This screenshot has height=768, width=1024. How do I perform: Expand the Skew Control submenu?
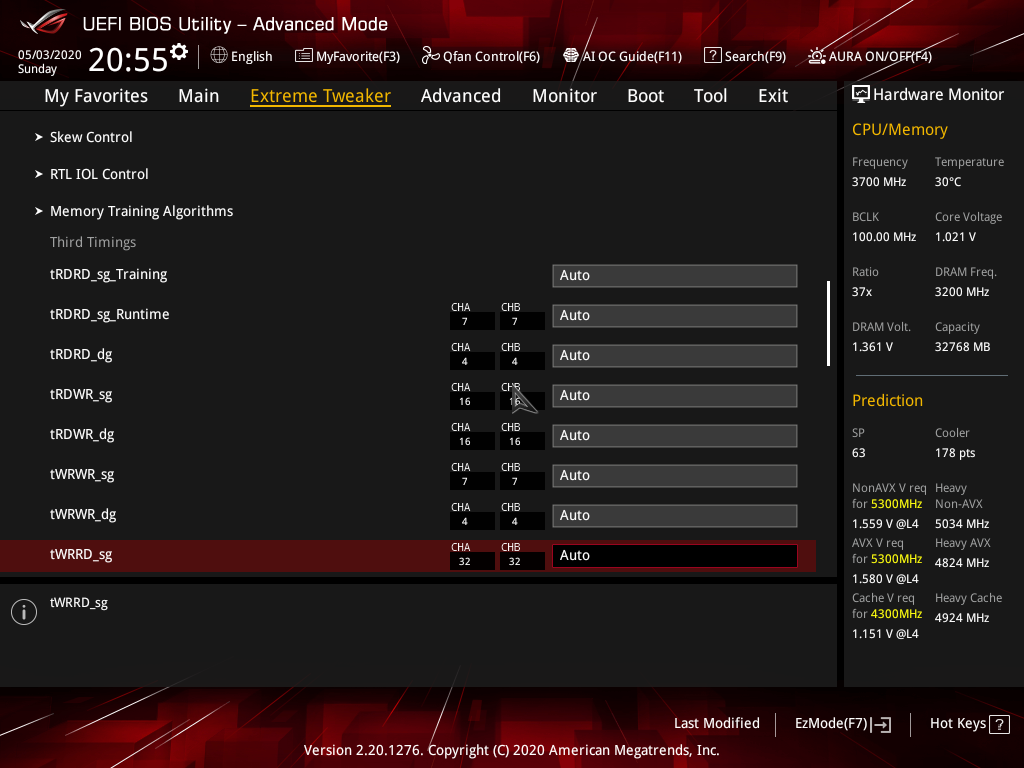tap(91, 137)
